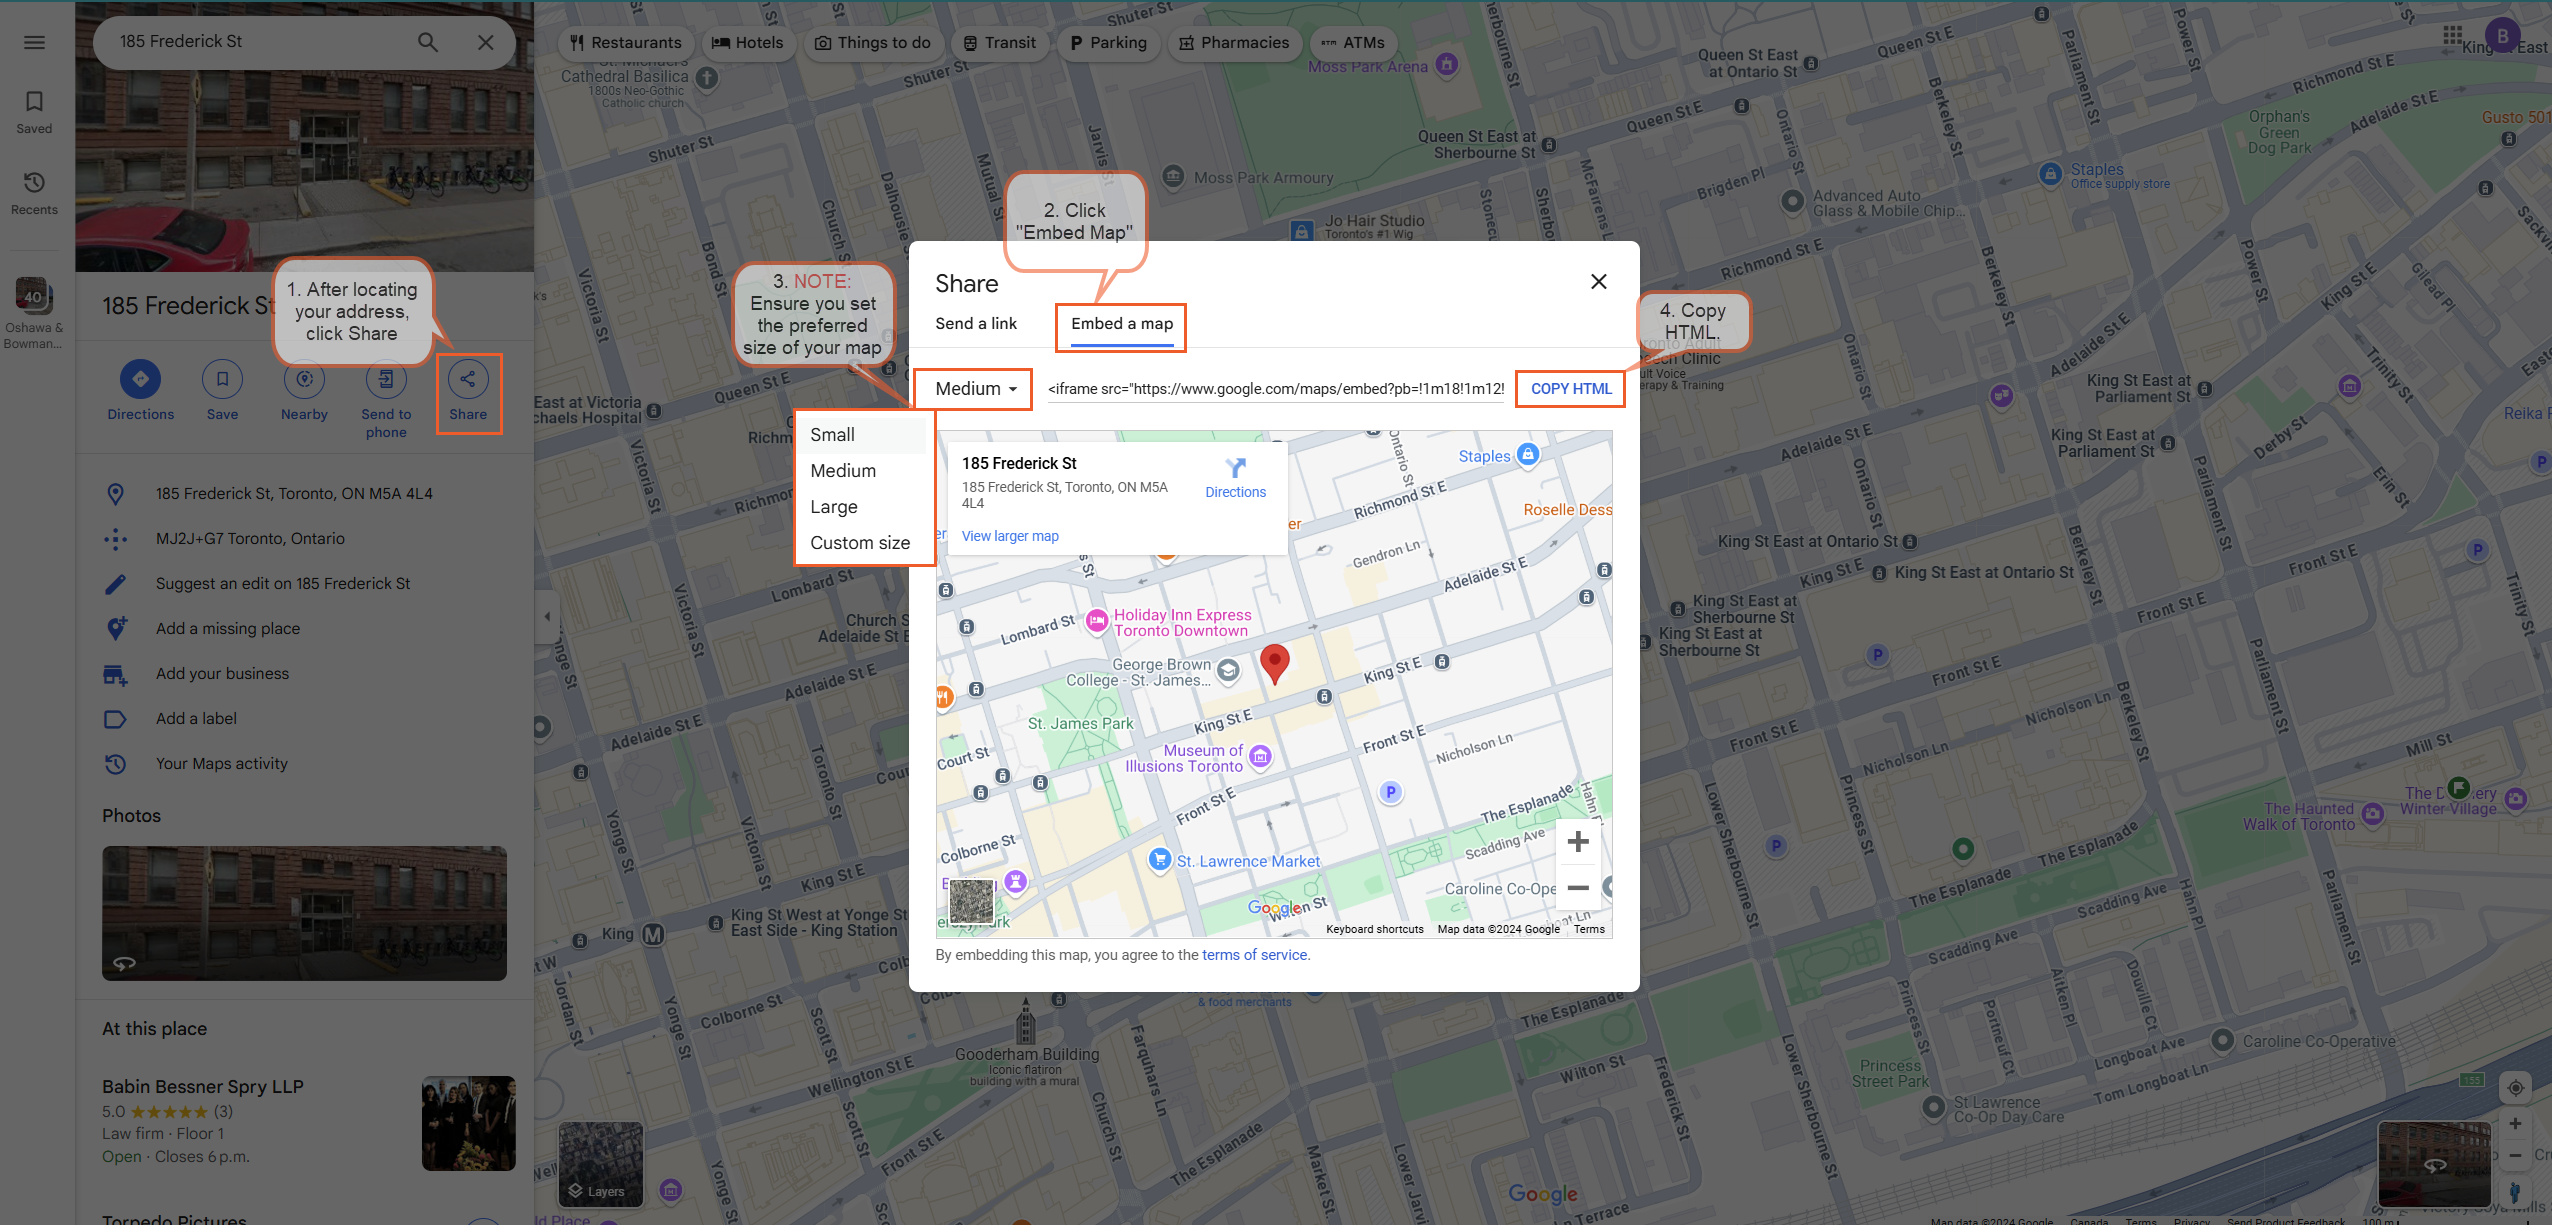This screenshot has width=2552, height=1225.
Task: Open the Street View thumbnail on main map
Action: (x=2434, y=1163)
